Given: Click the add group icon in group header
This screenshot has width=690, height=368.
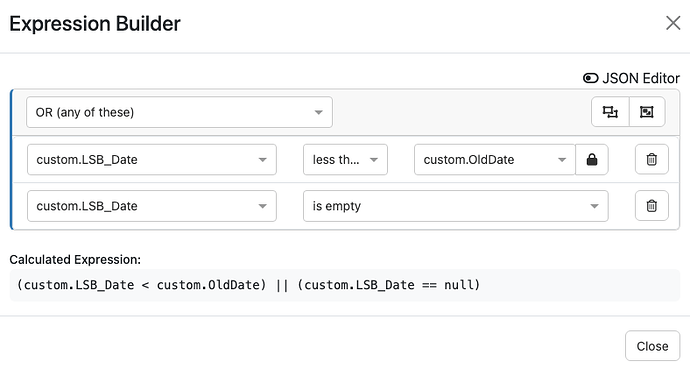Looking at the screenshot, I should pyautogui.click(x=646, y=112).
